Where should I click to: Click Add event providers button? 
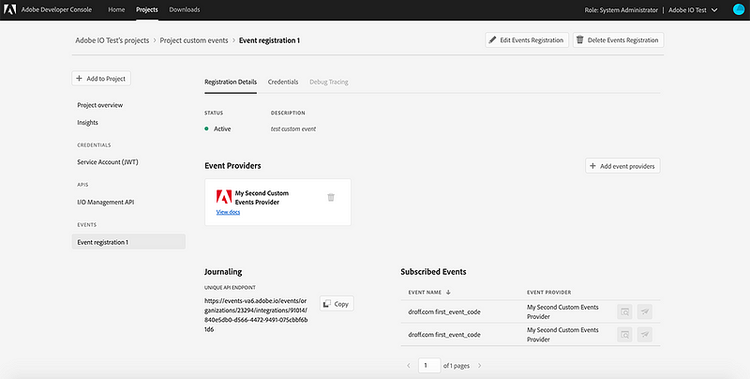click(x=623, y=166)
